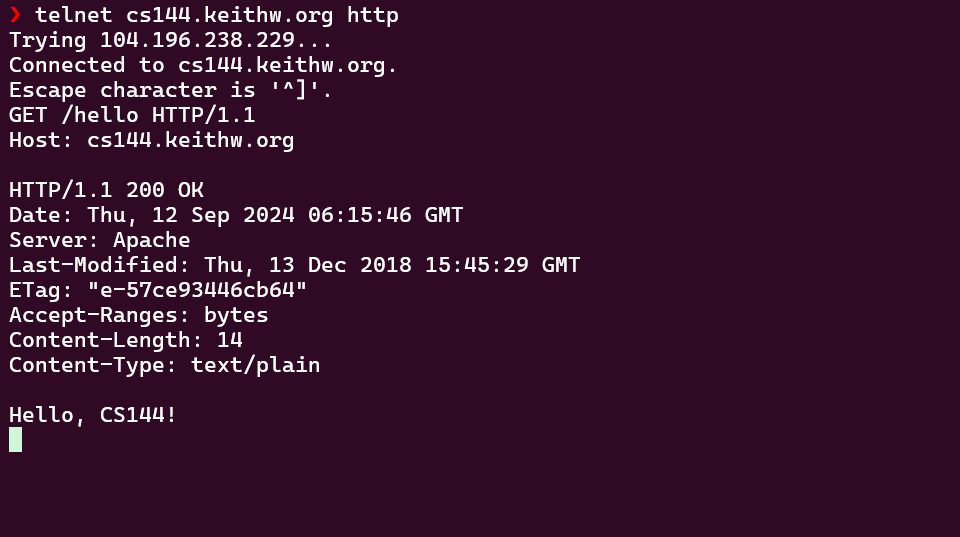This screenshot has width=960, height=537.
Task: Click the Escape character line
Action: 170,90
